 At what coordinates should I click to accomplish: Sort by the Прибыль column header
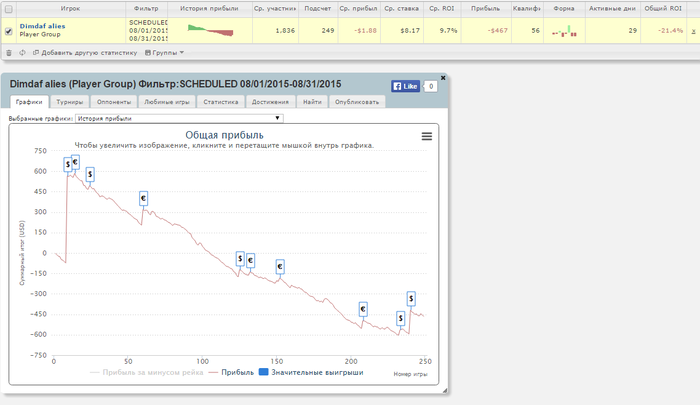click(x=486, y=8)
